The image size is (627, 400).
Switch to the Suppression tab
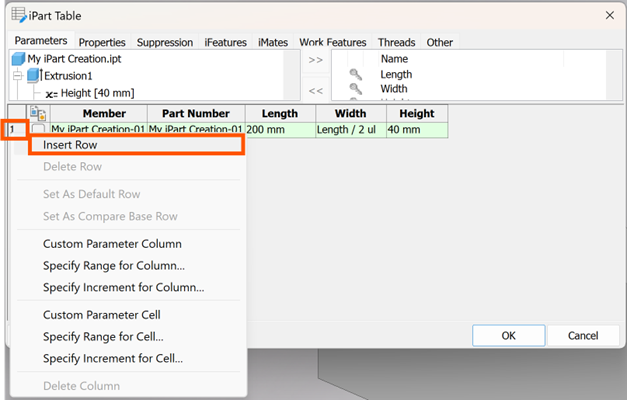164,43
